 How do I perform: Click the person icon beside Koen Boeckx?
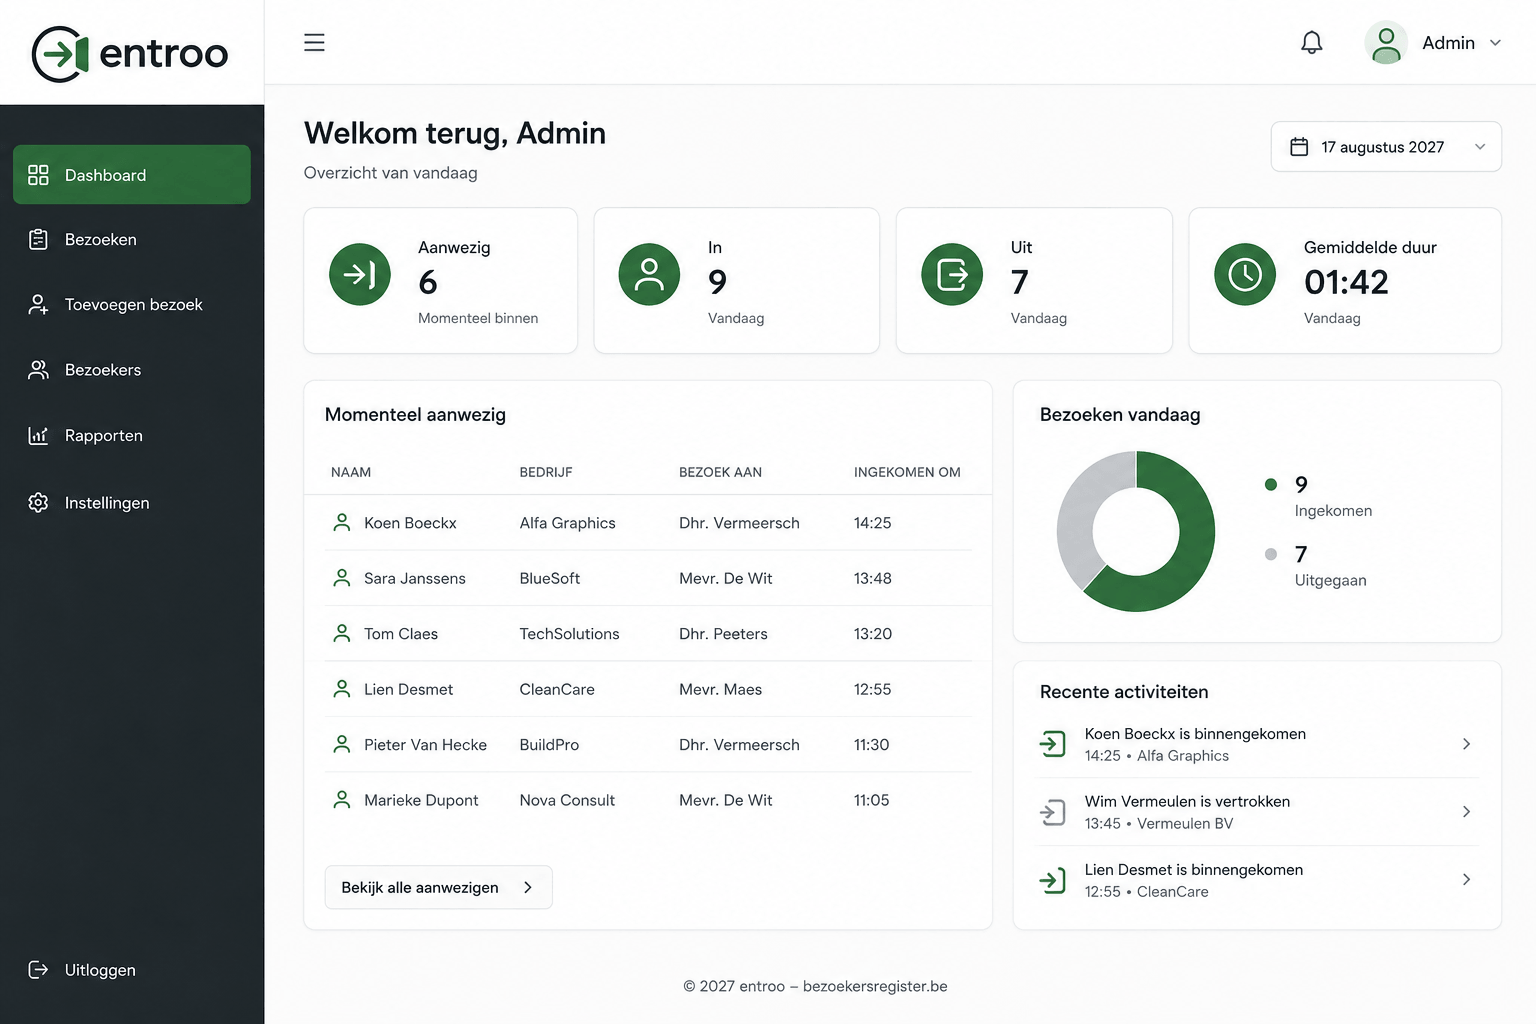(342, 522)
